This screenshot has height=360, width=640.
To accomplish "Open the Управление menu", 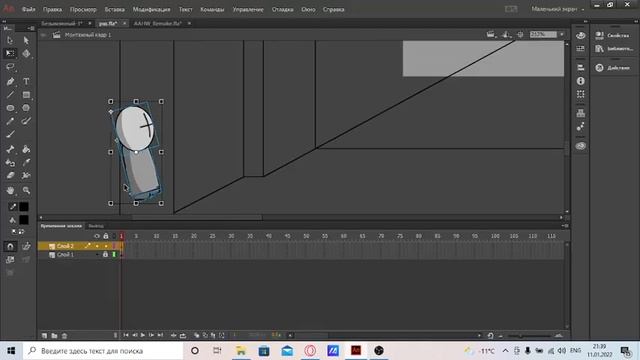I will pos(248,9).
